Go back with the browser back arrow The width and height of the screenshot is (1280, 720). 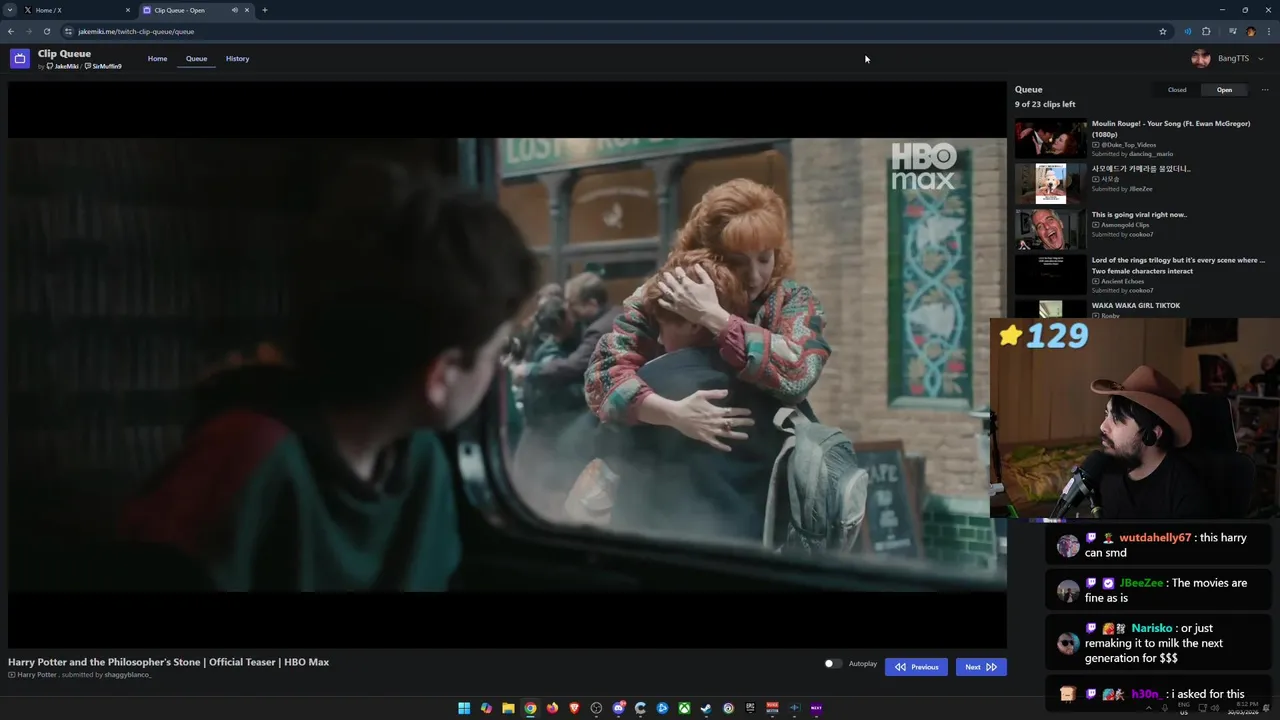pos(11,31)
